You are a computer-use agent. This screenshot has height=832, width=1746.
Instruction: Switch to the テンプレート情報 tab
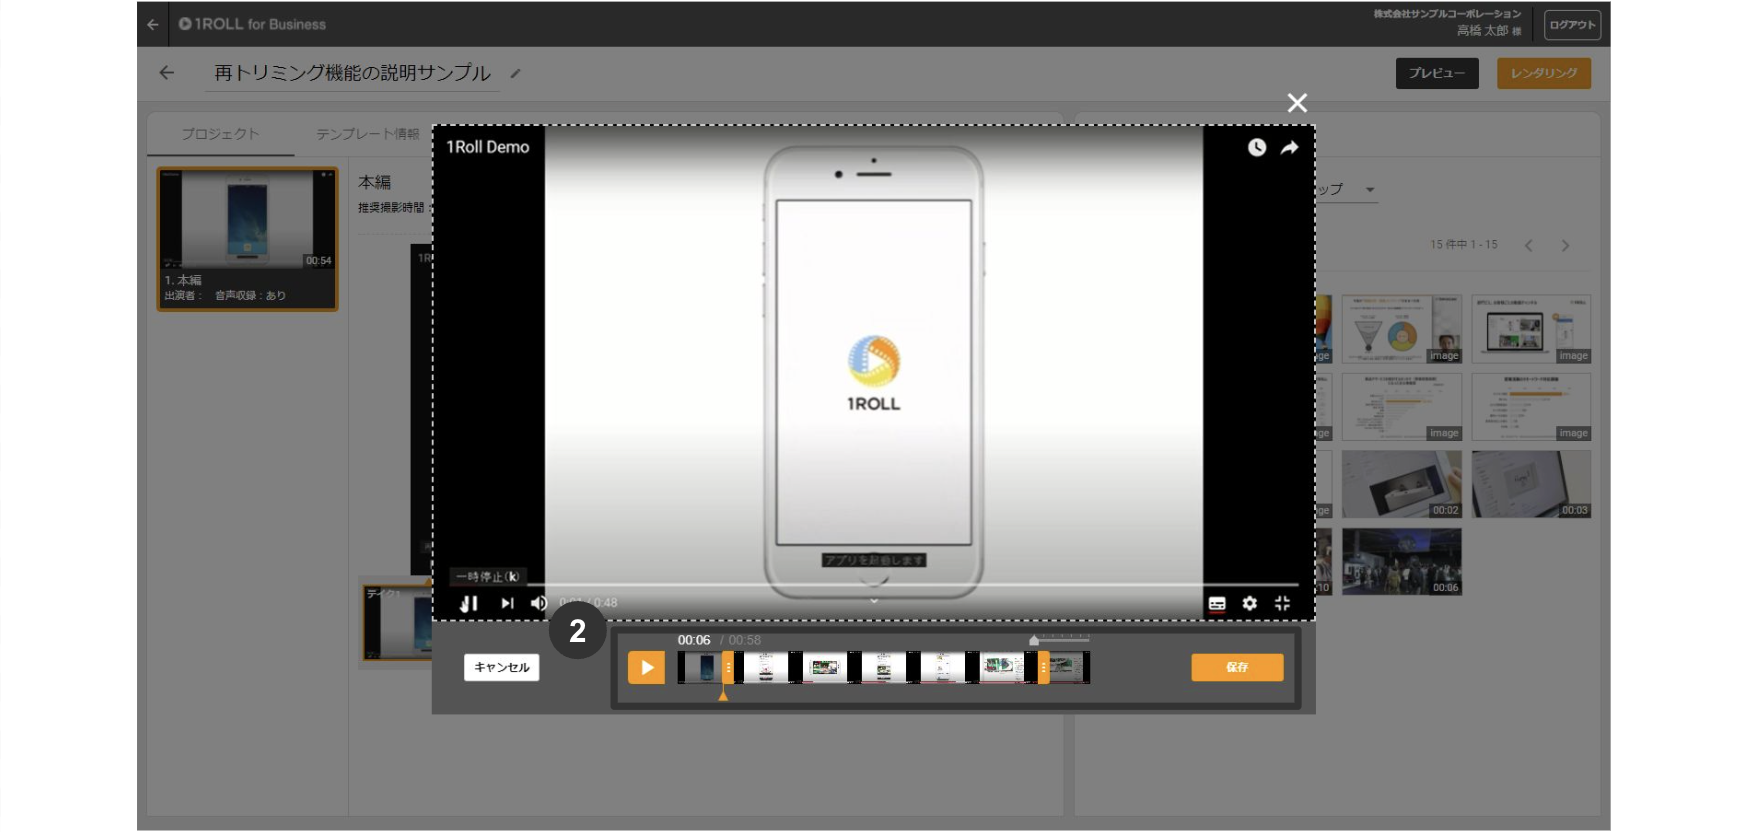(368, 134)
